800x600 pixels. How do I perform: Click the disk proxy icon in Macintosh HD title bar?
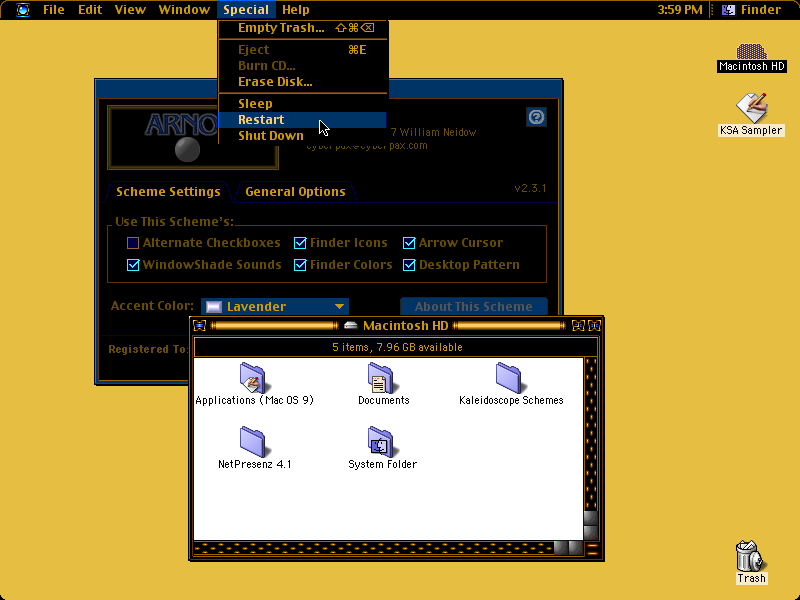(x=351, y=326)
